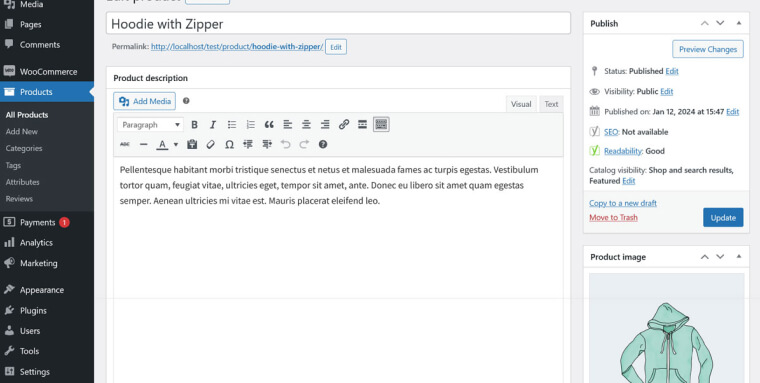
Task: Toggle the toolbar kitchen sink button
Action: [x=381, y=125]
